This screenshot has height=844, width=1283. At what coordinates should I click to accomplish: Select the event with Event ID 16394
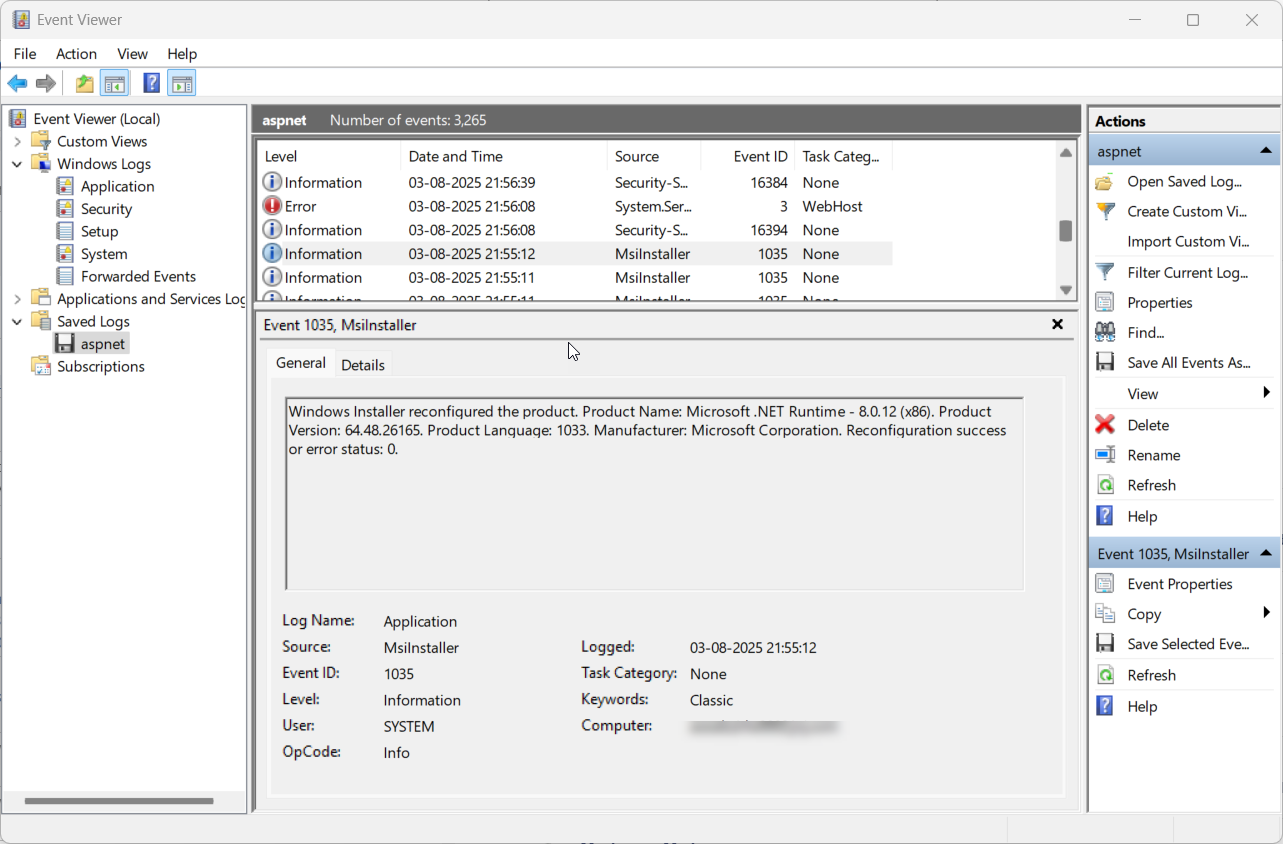coord(575,230)
